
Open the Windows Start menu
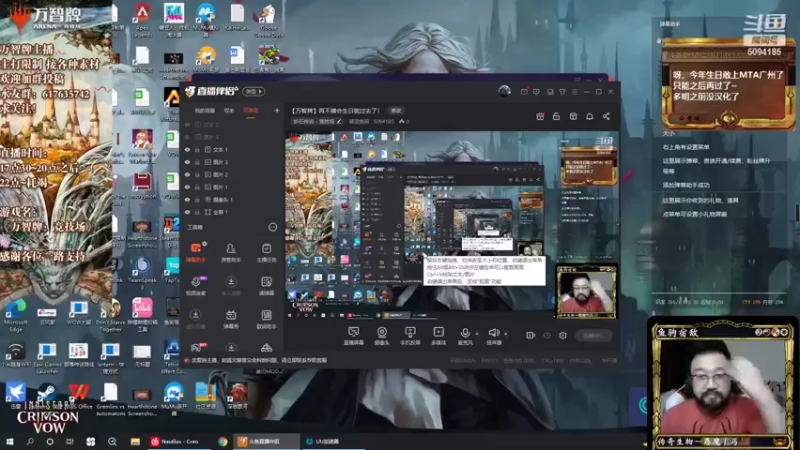pyautogui.click(x=10, y=441)
